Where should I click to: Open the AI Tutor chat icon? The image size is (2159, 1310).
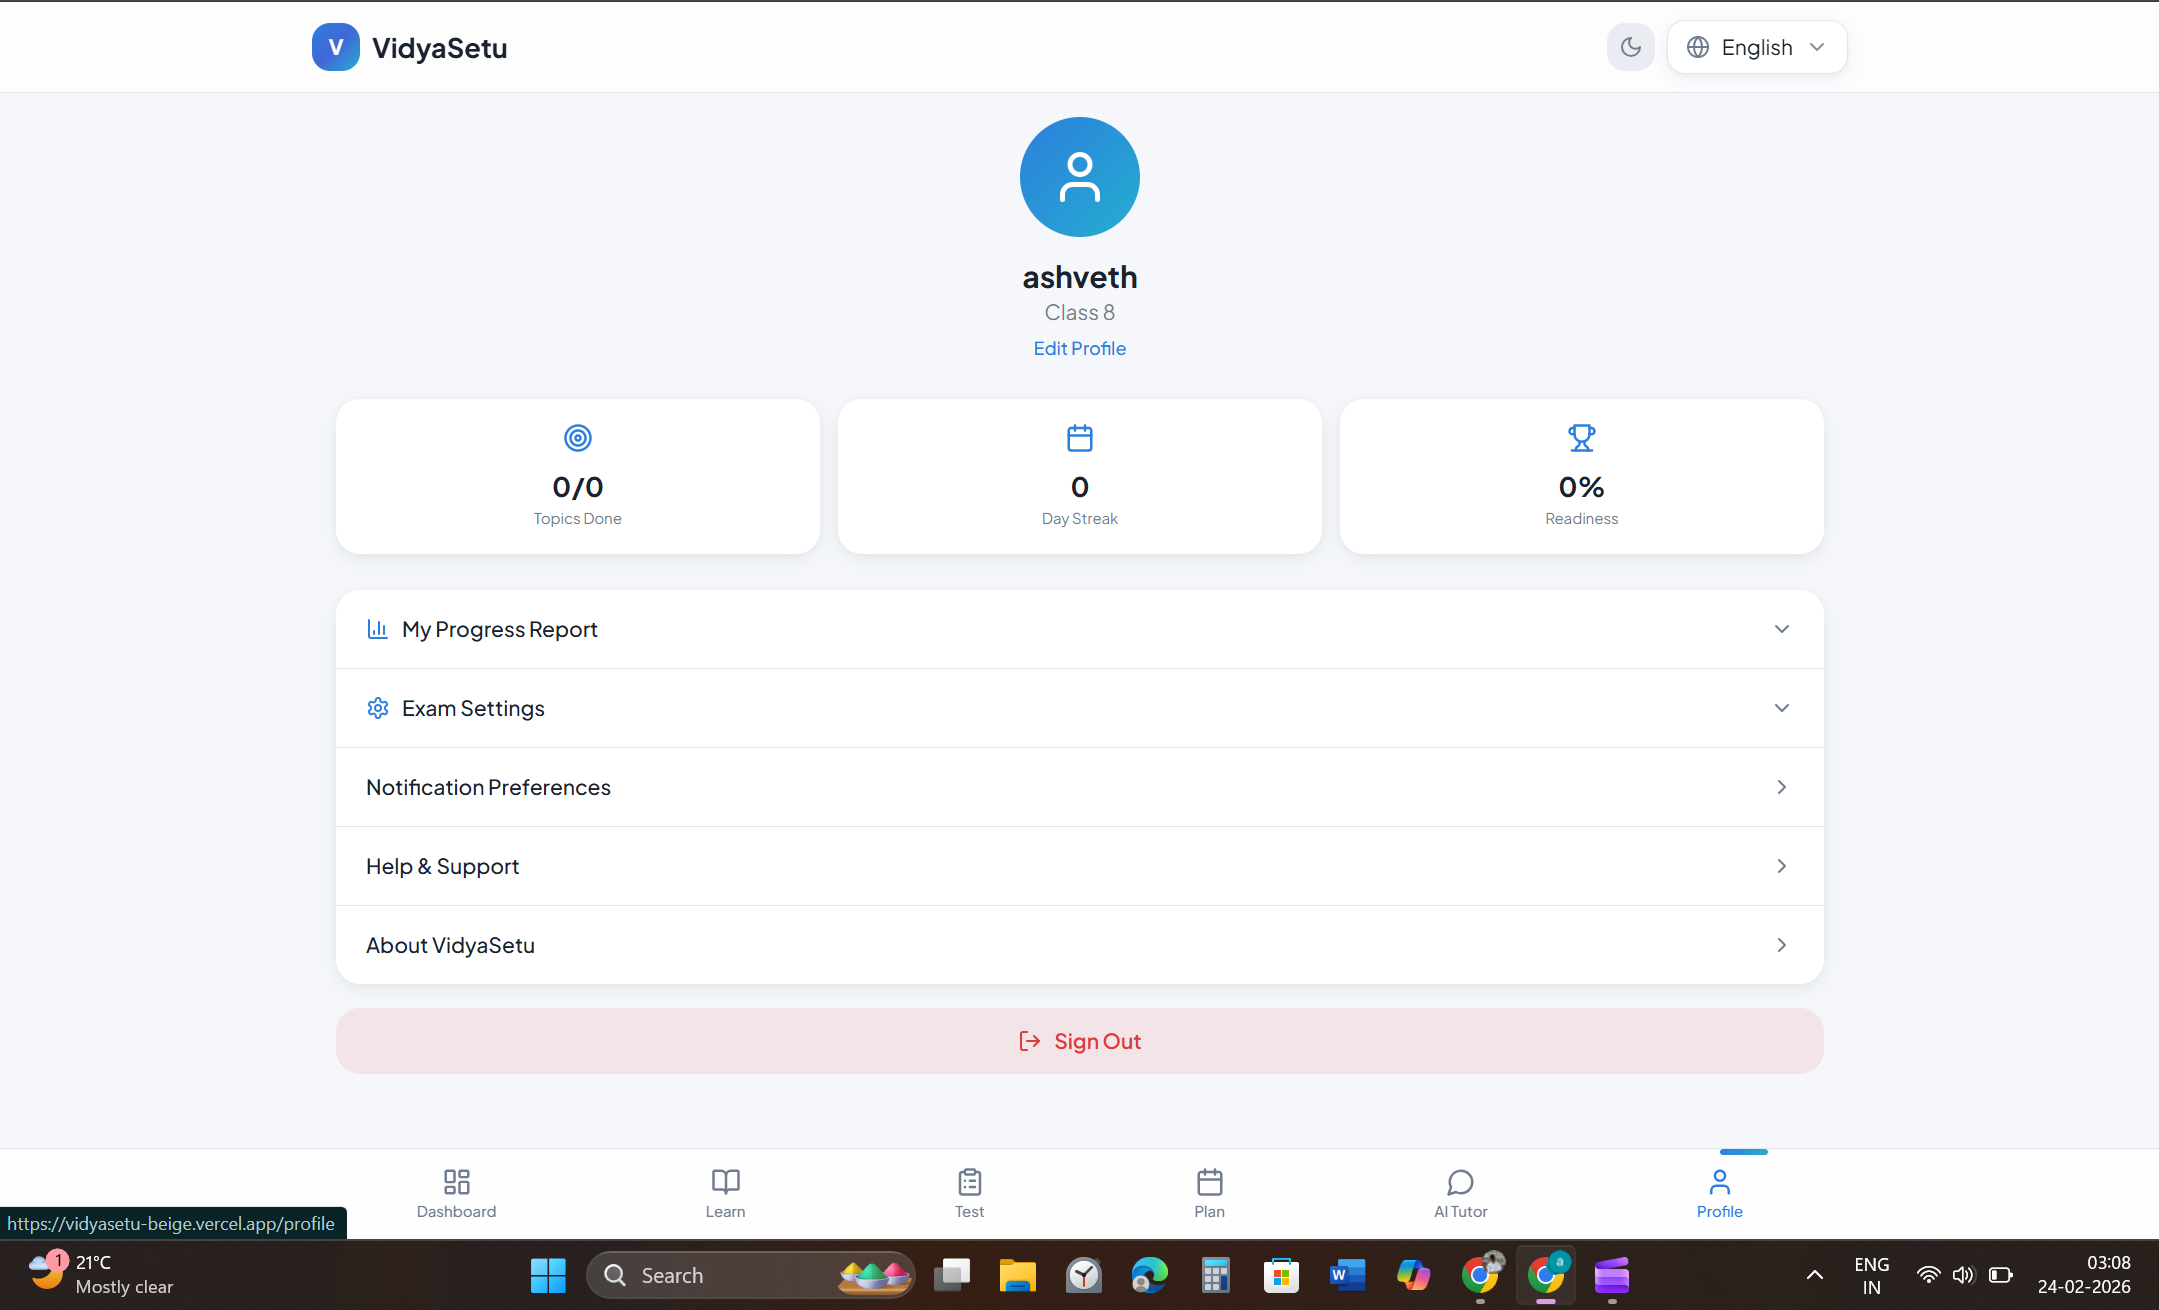pyautogui.click(x=1460, y=1183)
